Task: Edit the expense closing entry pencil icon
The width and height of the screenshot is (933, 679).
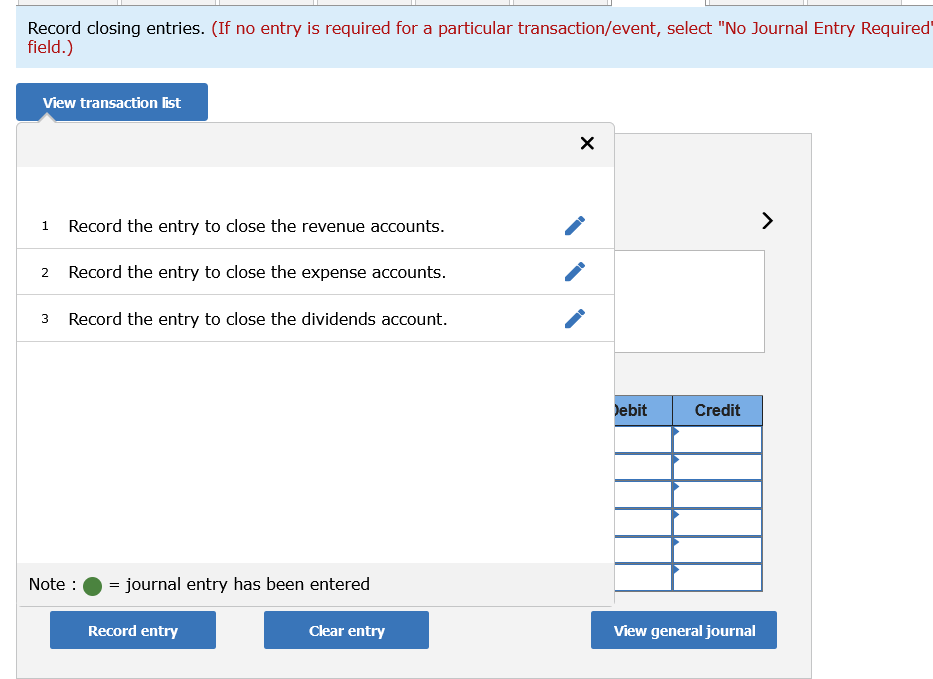Action: click(575, 271)
